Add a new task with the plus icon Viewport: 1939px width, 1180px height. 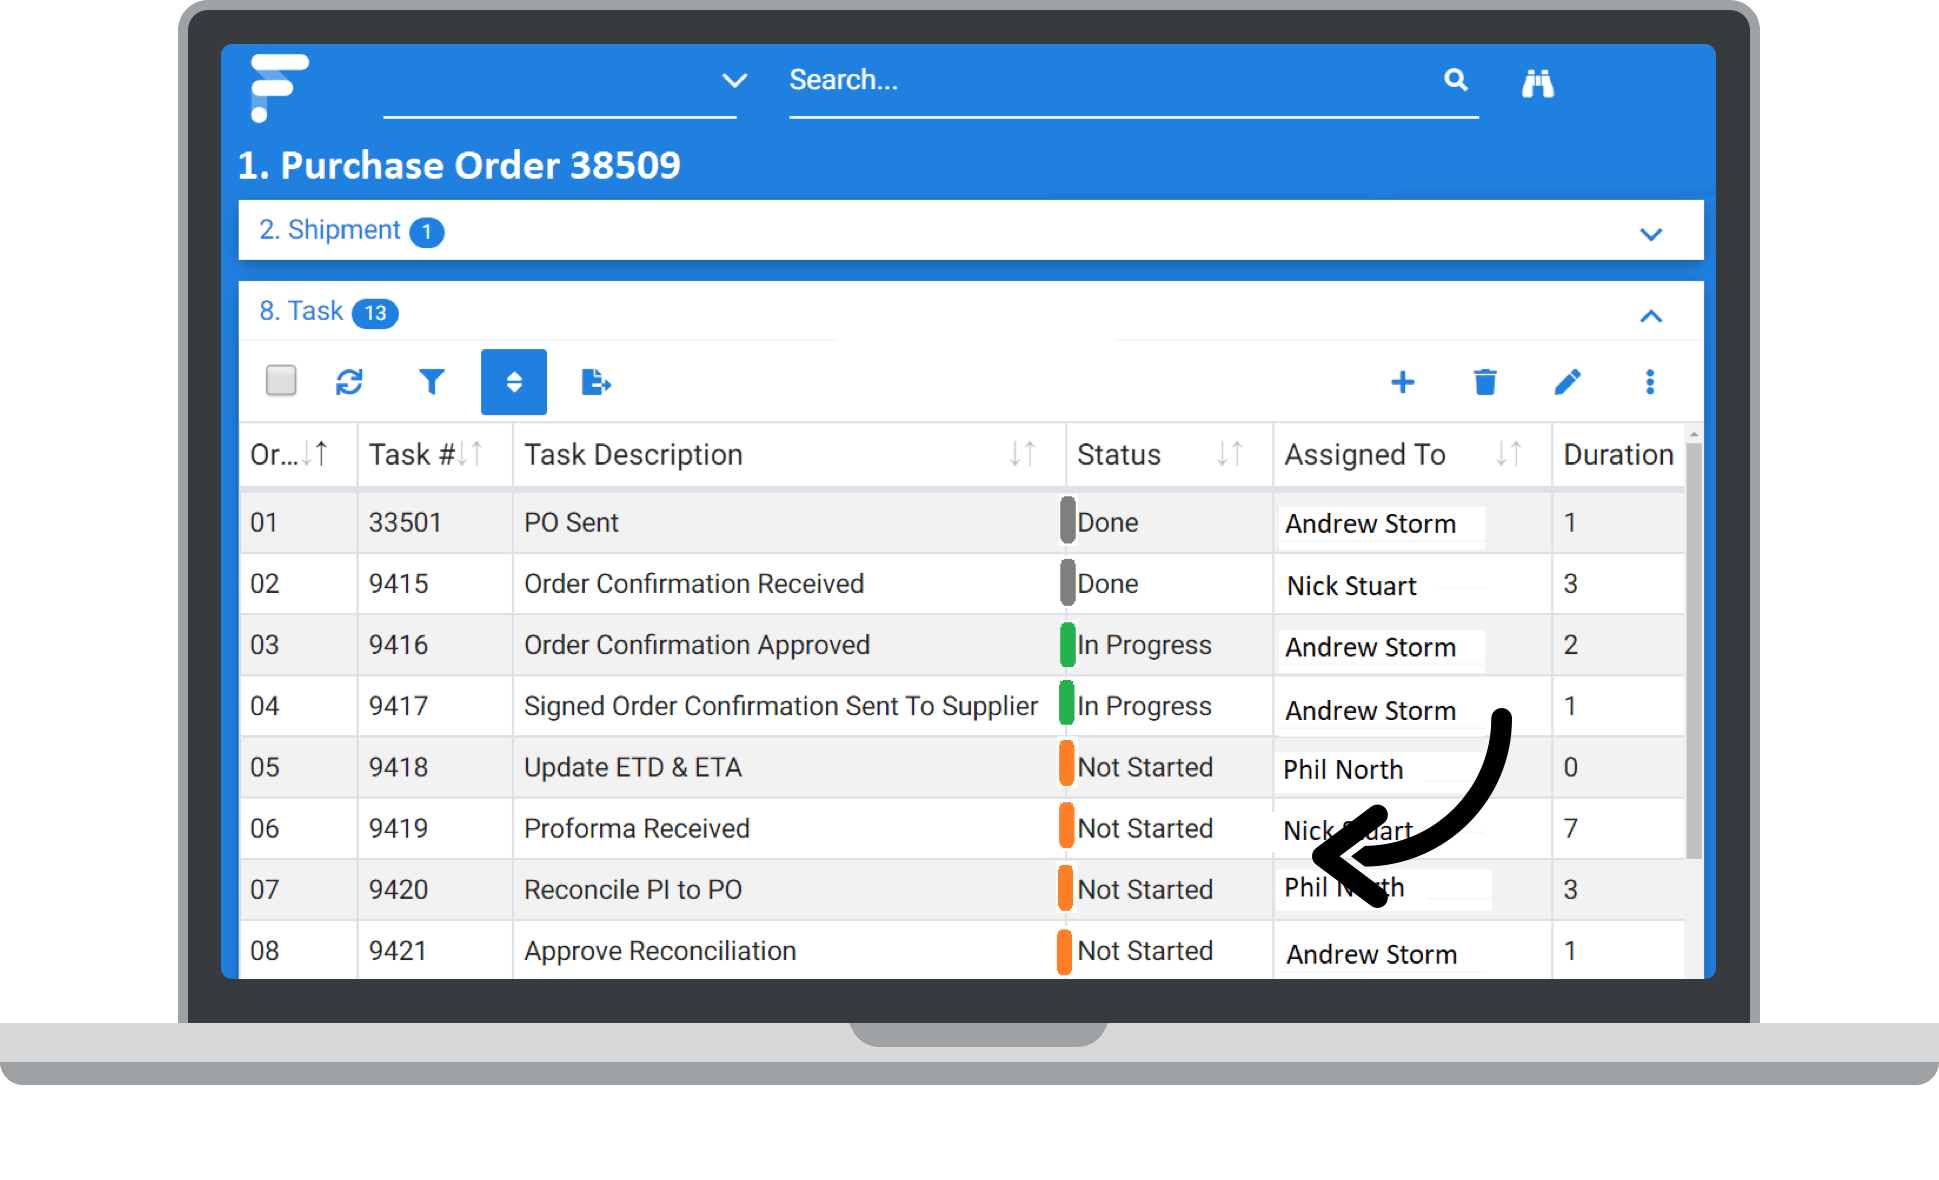click(x=1403, y=382)
